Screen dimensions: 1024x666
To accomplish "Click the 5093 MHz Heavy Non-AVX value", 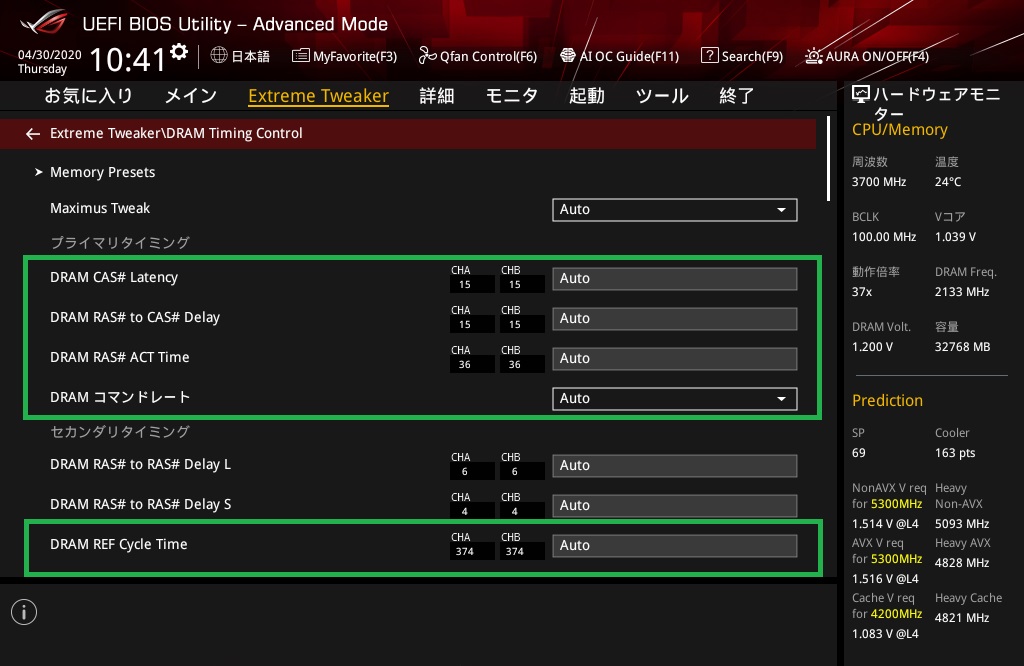I will point(962,524).
